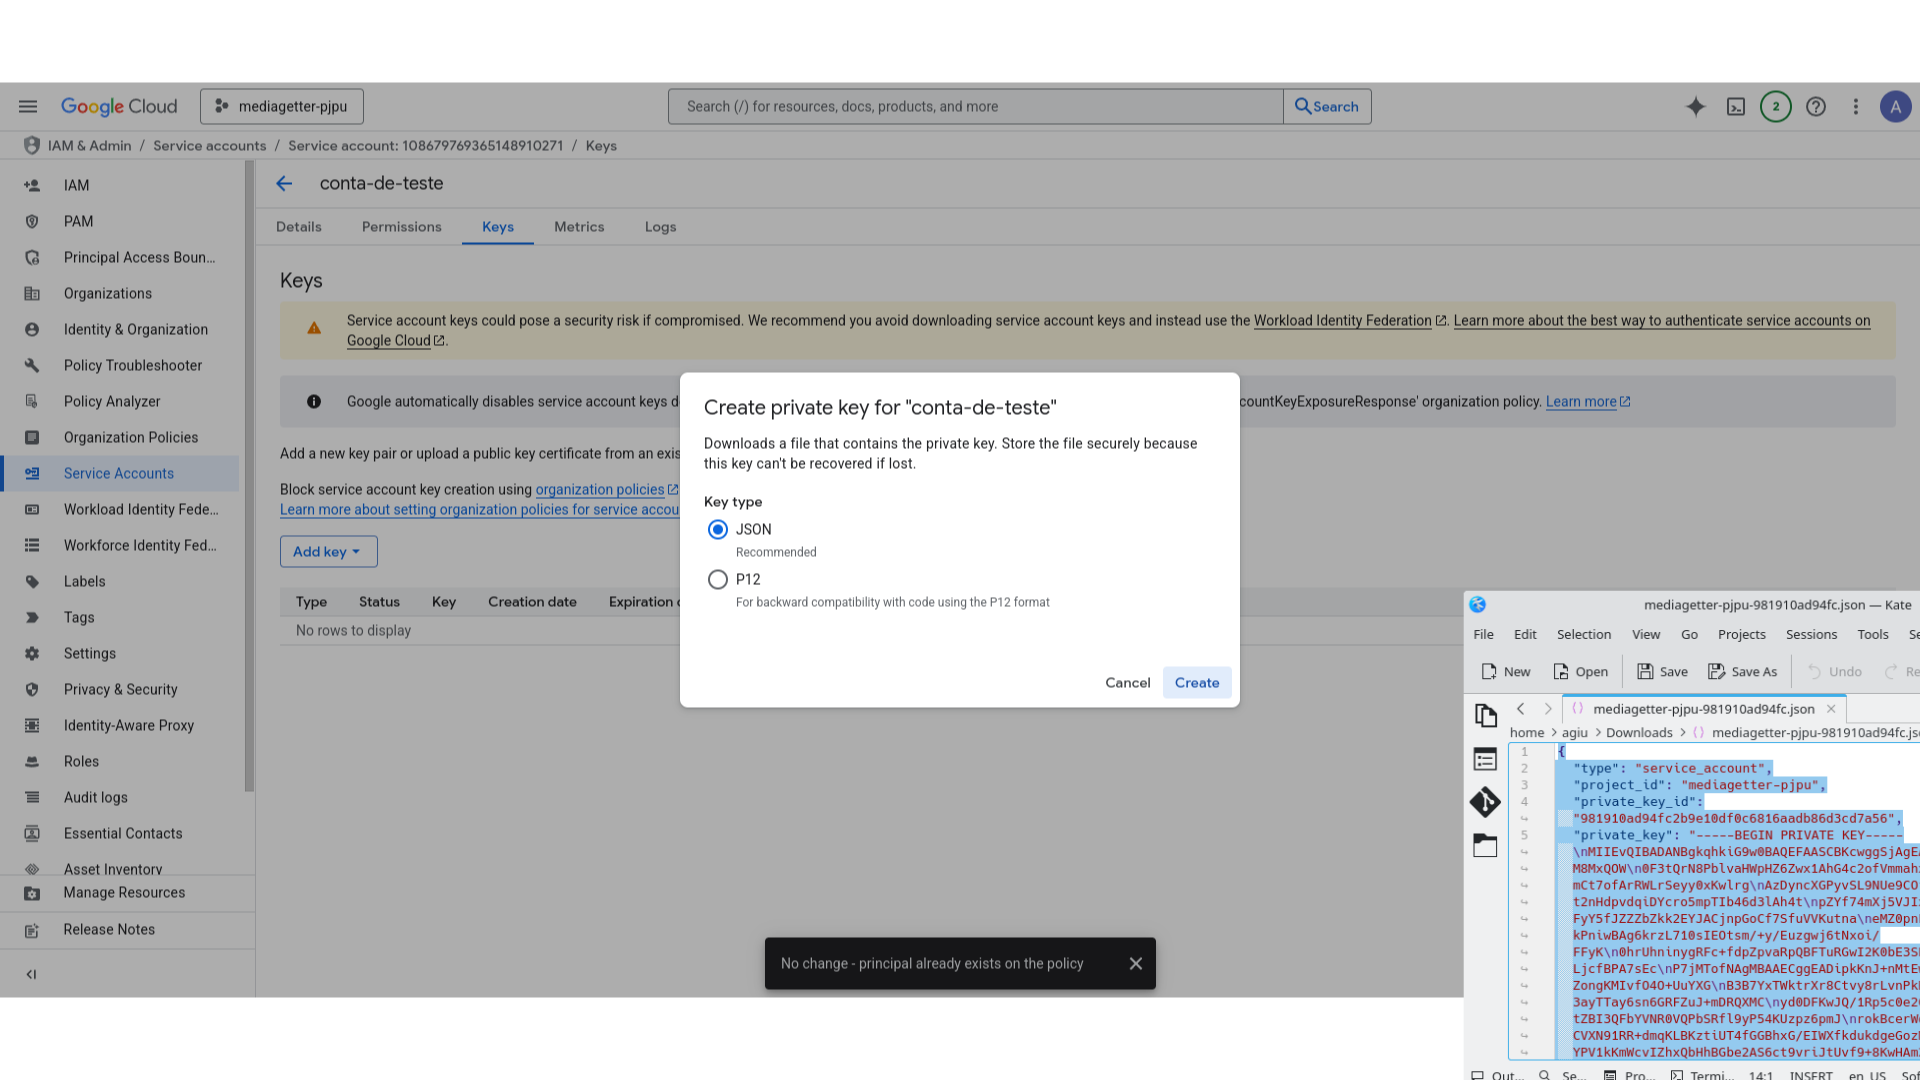The image size is (1920, 1080).
Task: Click New in Kate toolbar
Action: 1506,672
